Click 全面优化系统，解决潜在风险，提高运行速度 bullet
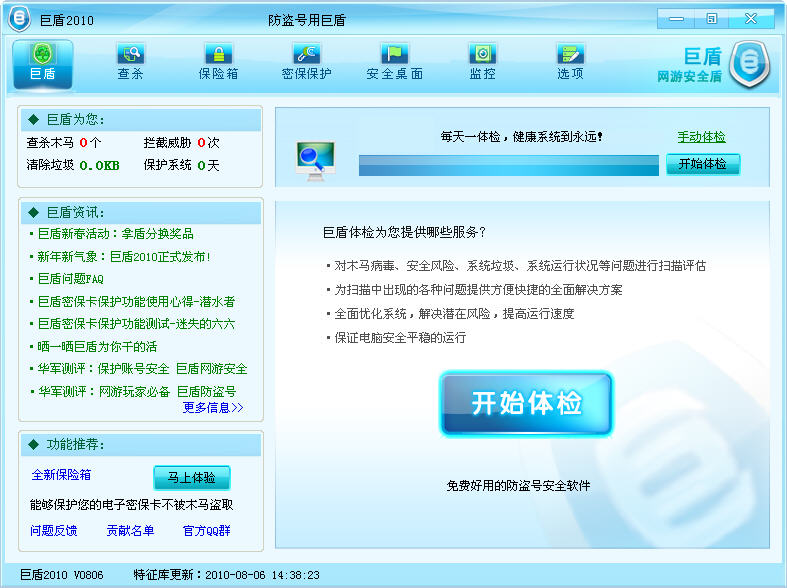Screen dimensions: 787x588 454,314
